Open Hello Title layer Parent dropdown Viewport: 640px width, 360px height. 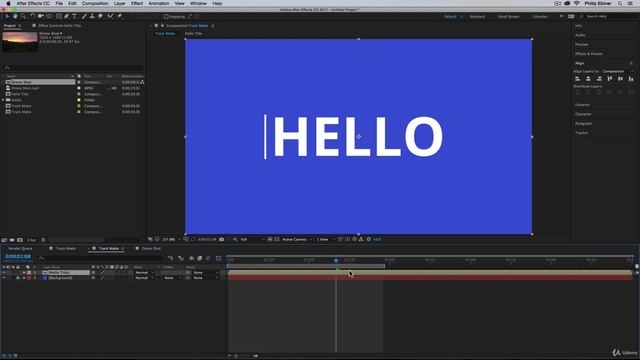pyautogui.click(x=205, y=272)
